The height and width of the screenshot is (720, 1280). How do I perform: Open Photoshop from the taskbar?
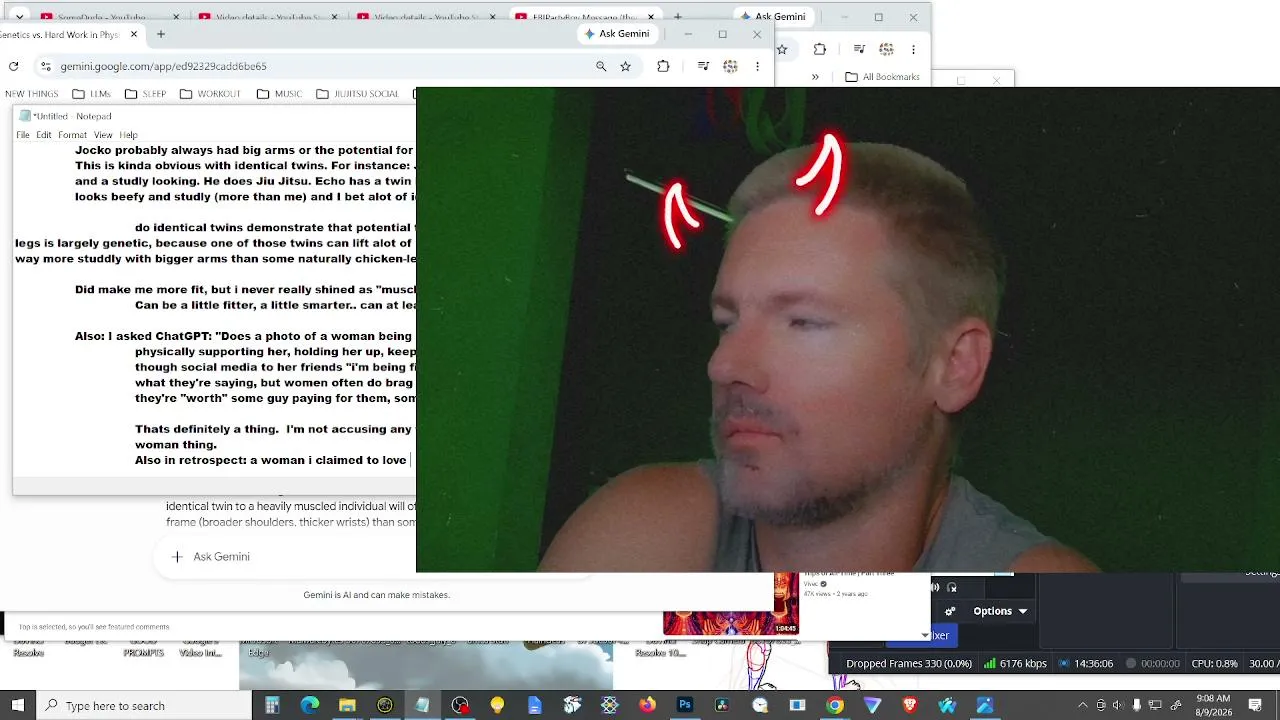pyautogui.click(x=685, y=706)
